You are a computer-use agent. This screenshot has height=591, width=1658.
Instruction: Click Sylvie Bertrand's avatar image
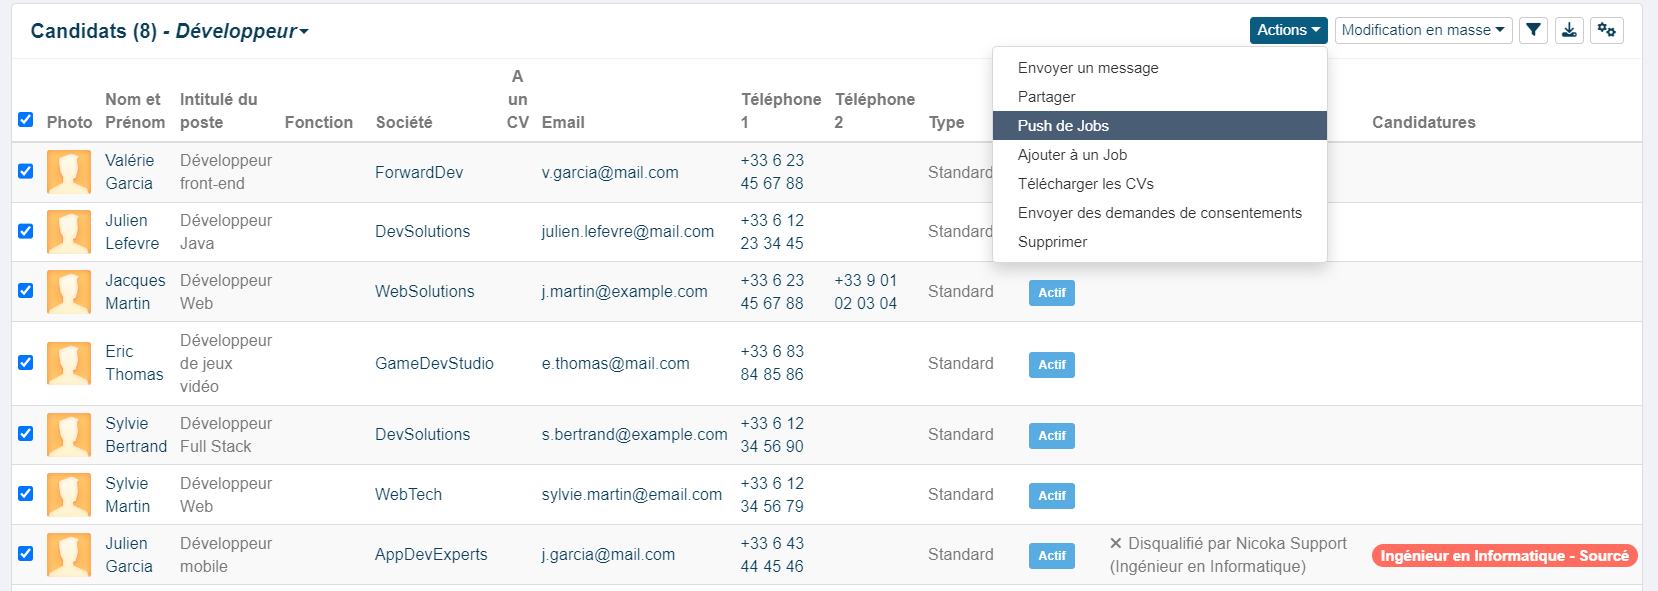[69, 435]
